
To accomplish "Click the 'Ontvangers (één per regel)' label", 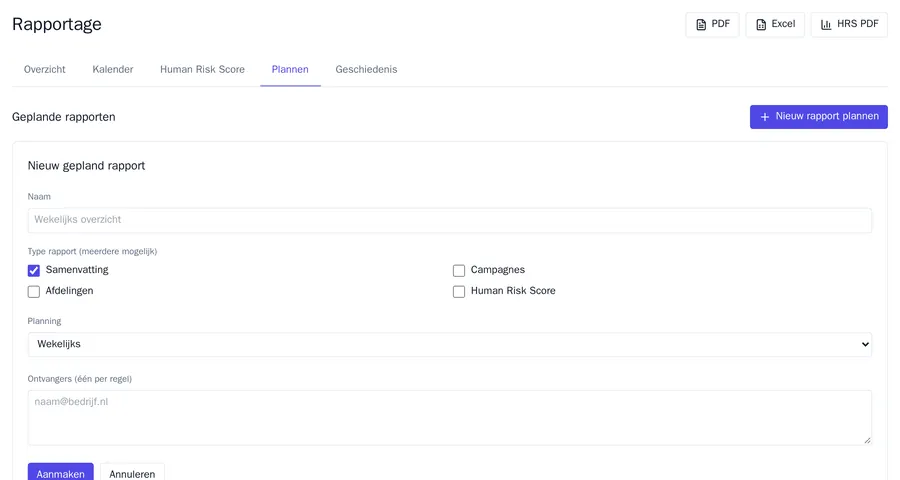I will click(x=80, y=379).
